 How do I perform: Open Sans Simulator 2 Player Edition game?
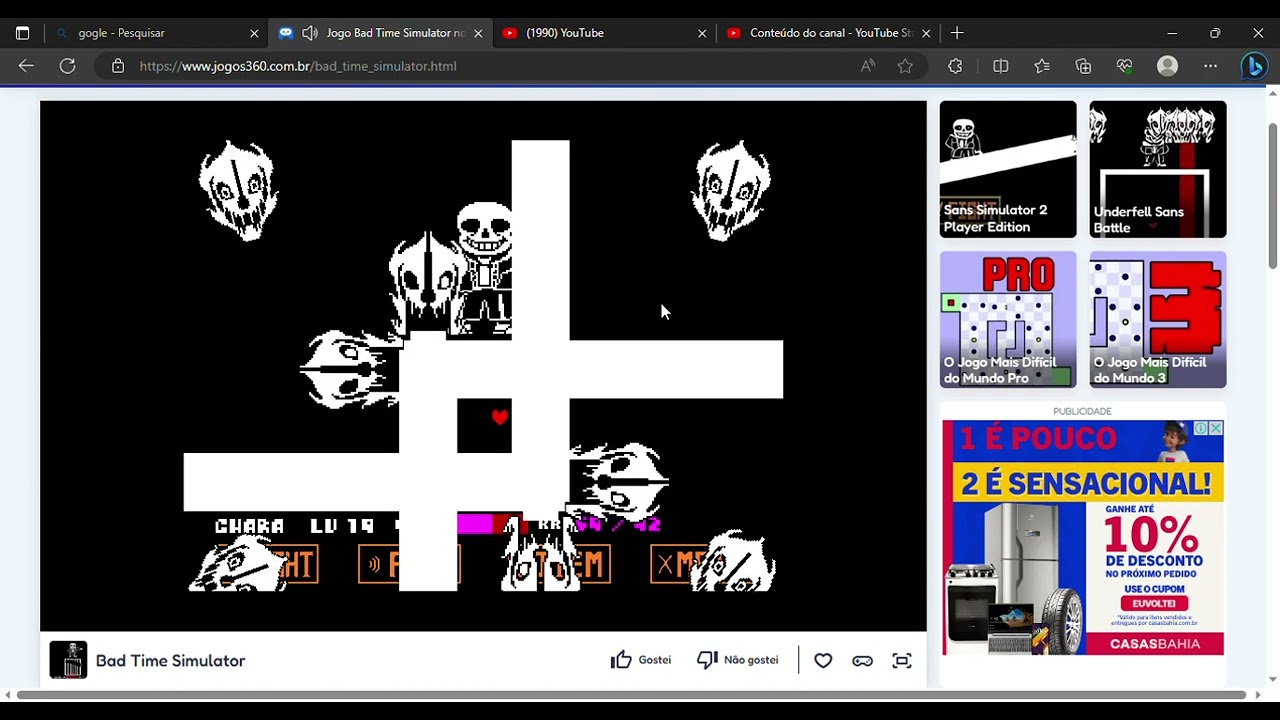[x=1008, y=169]
